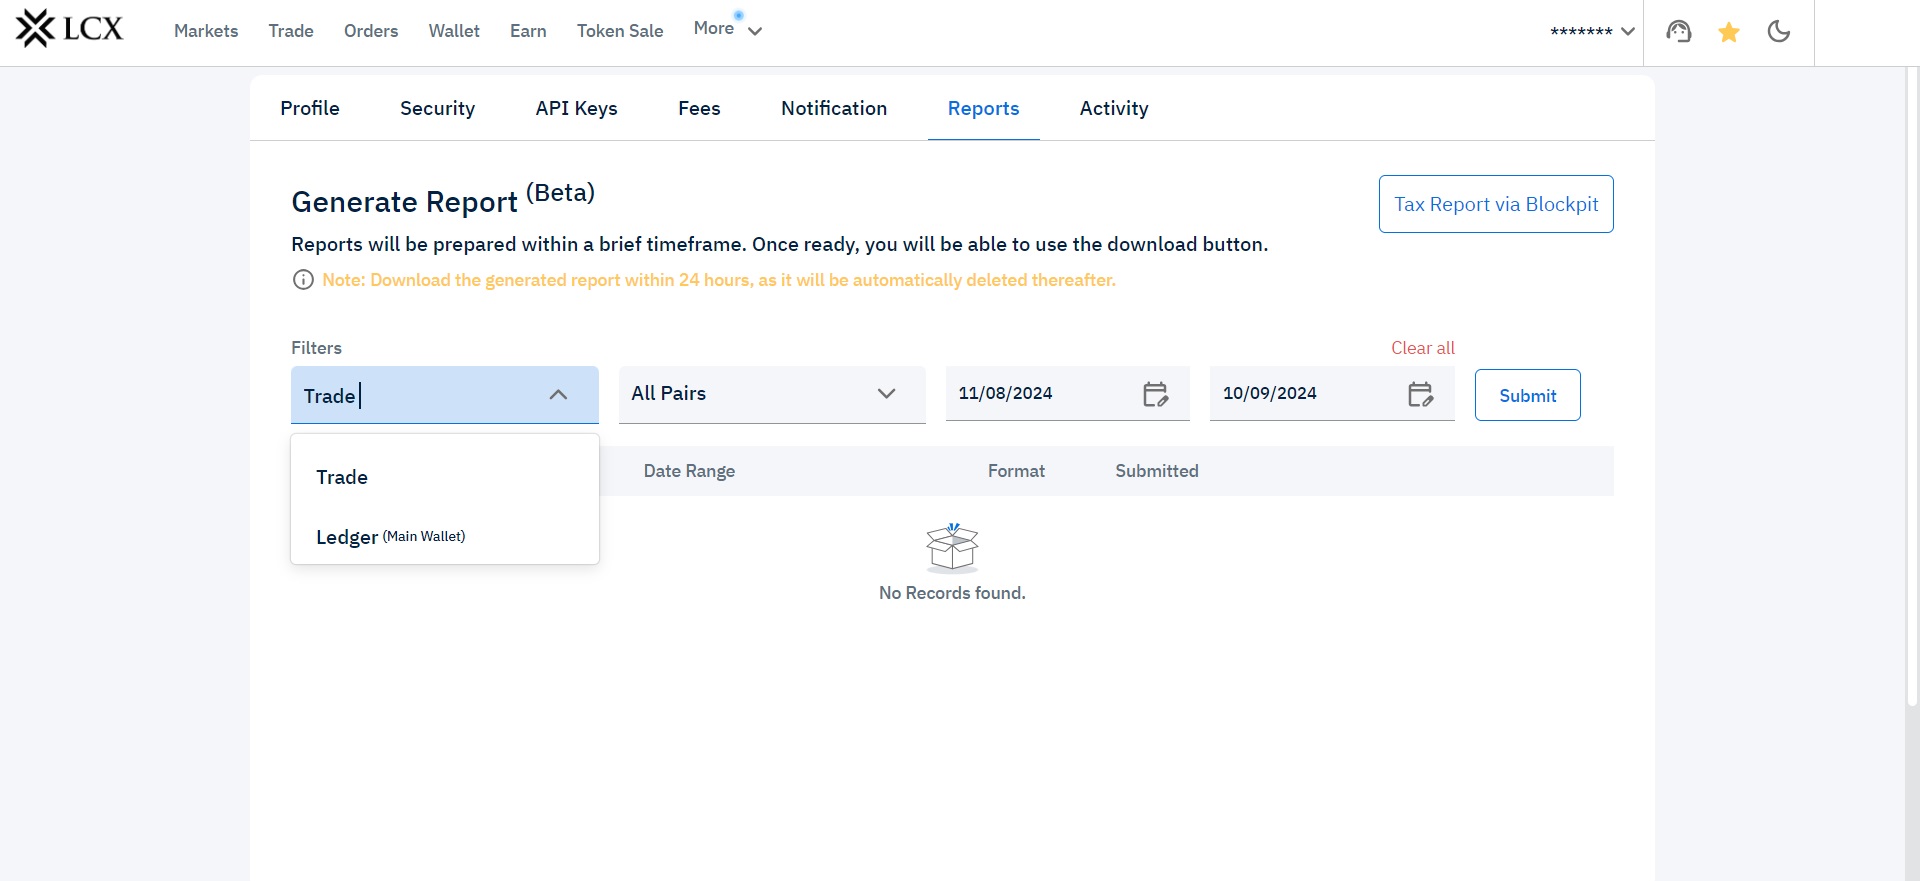Click the LCX logo

(x=69, y=29)
